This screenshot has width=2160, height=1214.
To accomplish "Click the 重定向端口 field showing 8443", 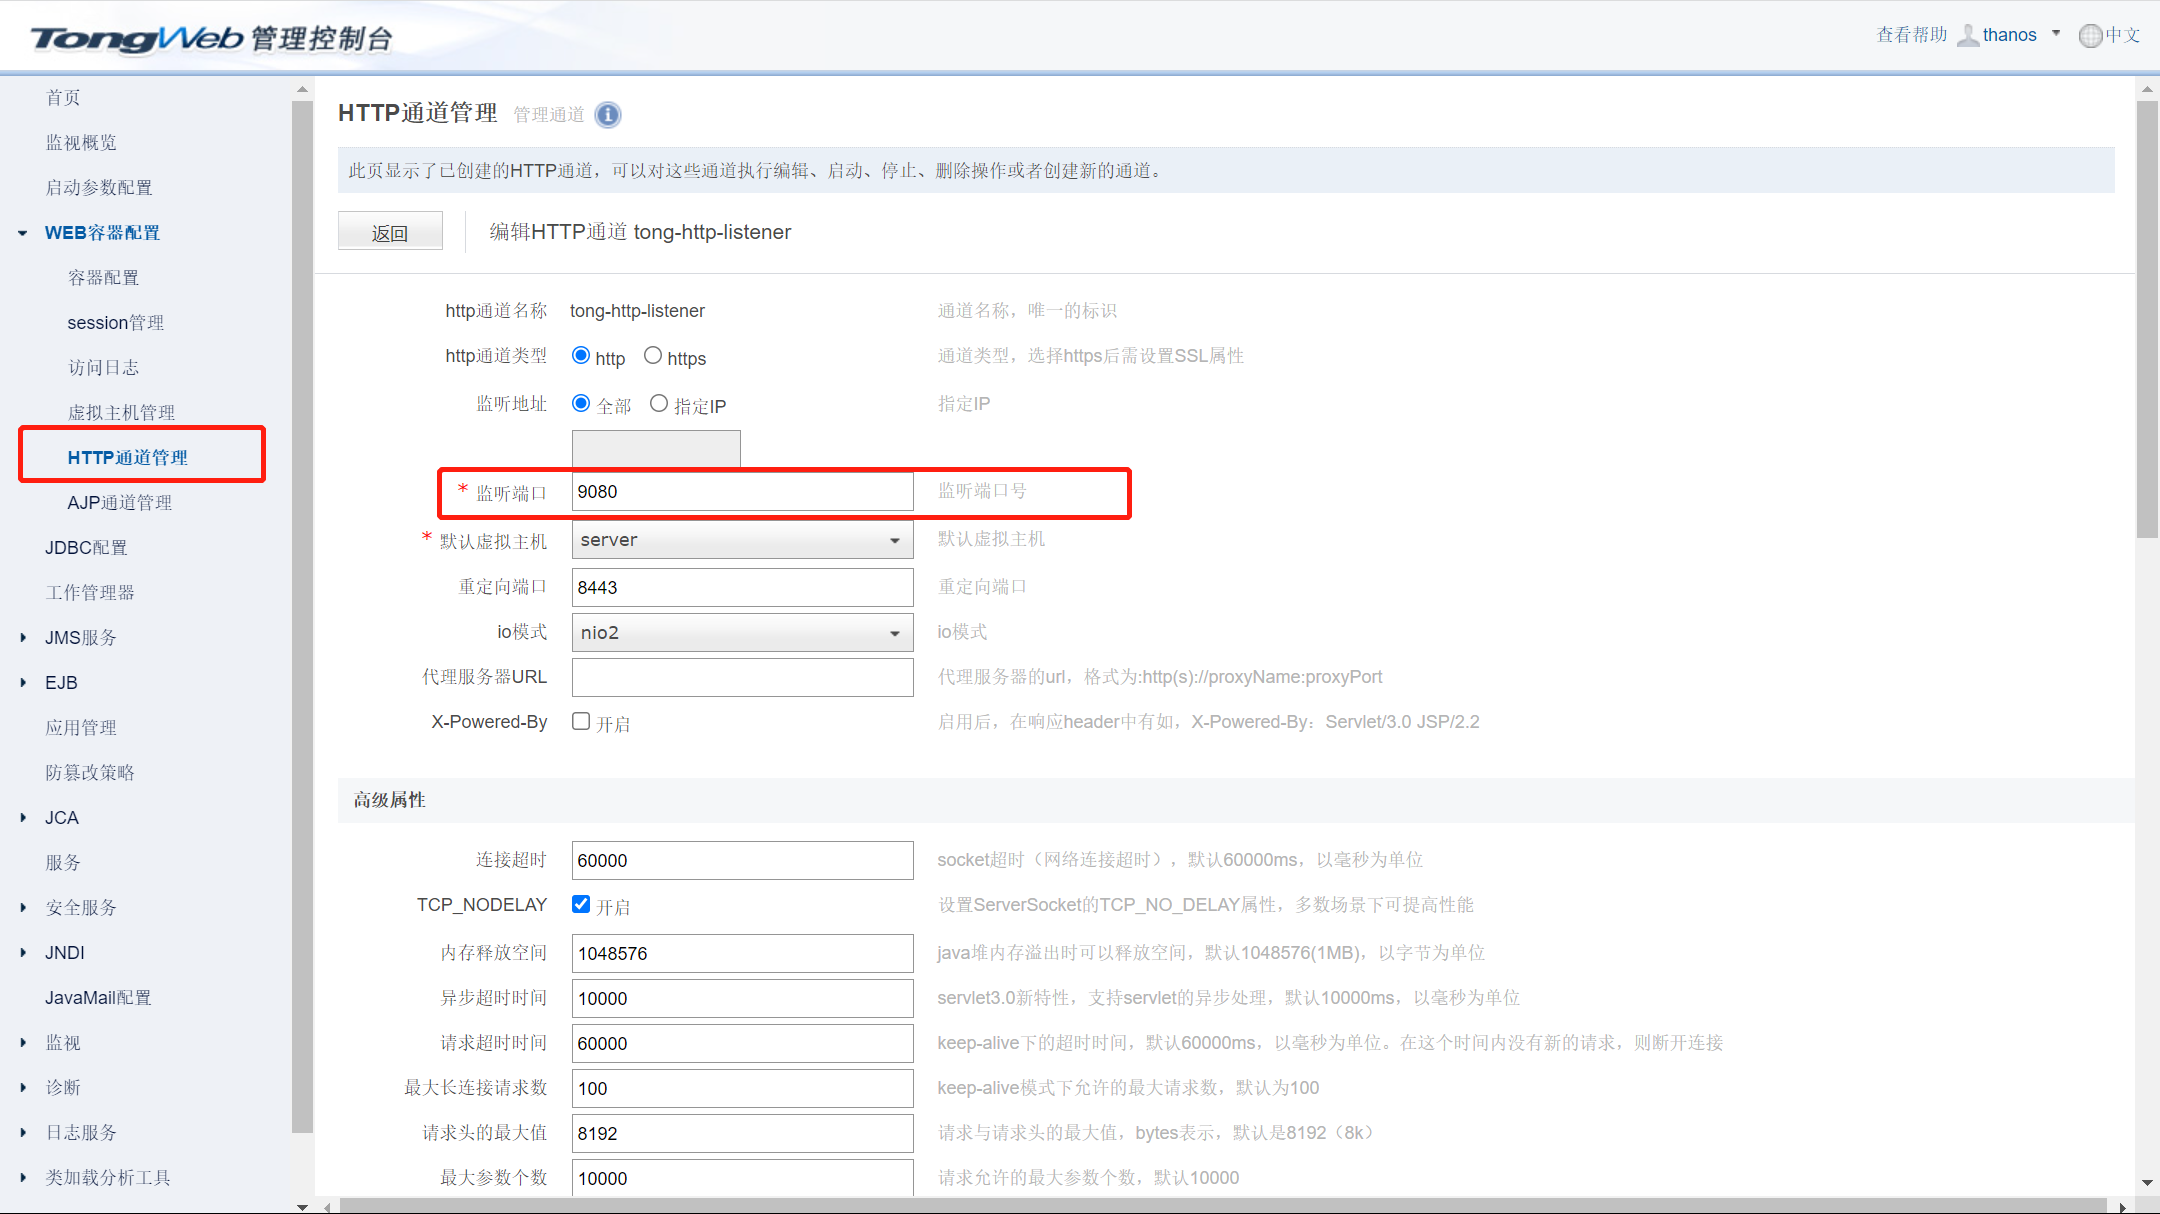I will [741, 587].
